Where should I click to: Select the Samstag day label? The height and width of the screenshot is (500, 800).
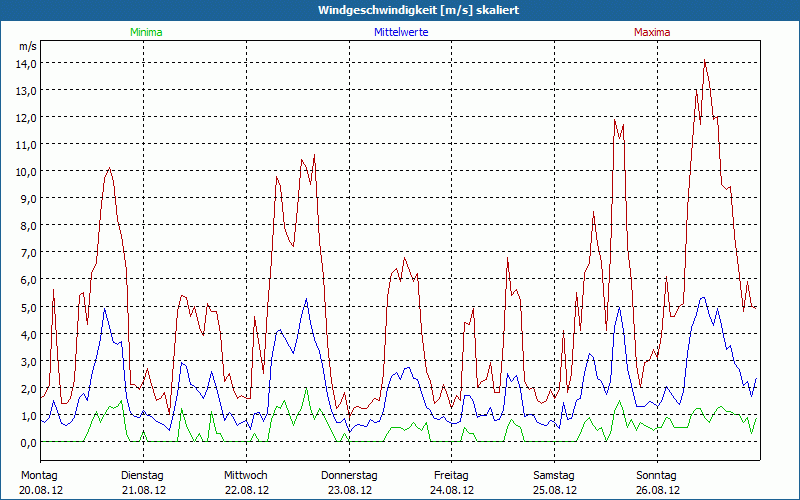pyautogui.click(x=554, y=475)
